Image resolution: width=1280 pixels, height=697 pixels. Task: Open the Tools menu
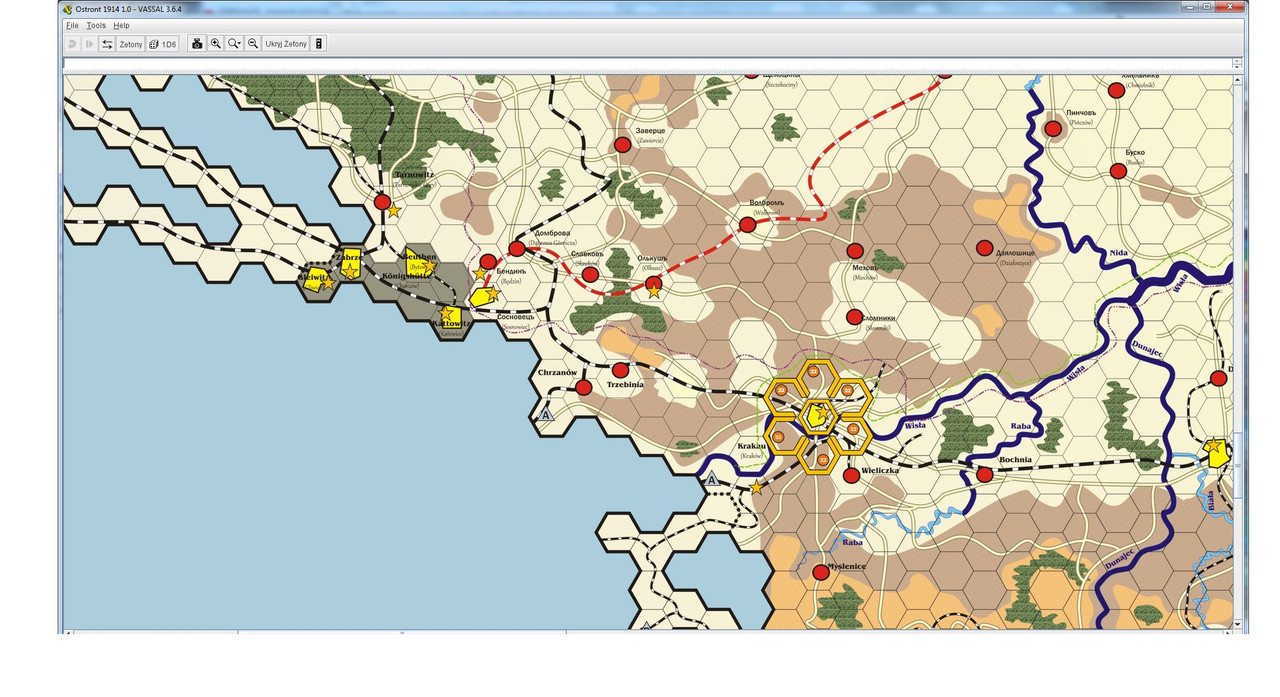96,25
